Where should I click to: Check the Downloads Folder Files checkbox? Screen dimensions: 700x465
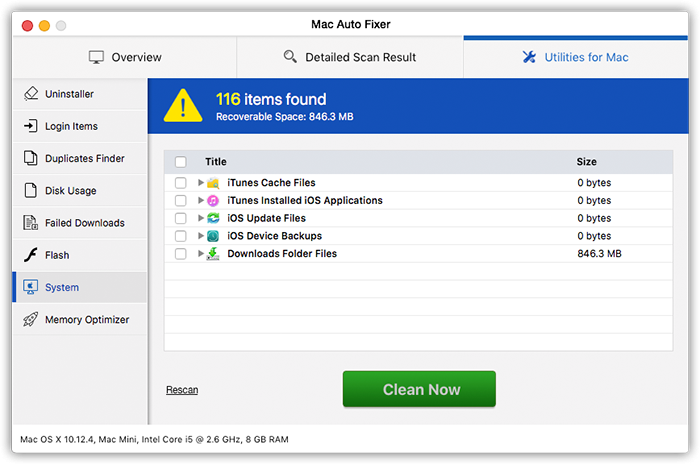tap(180, 254)
